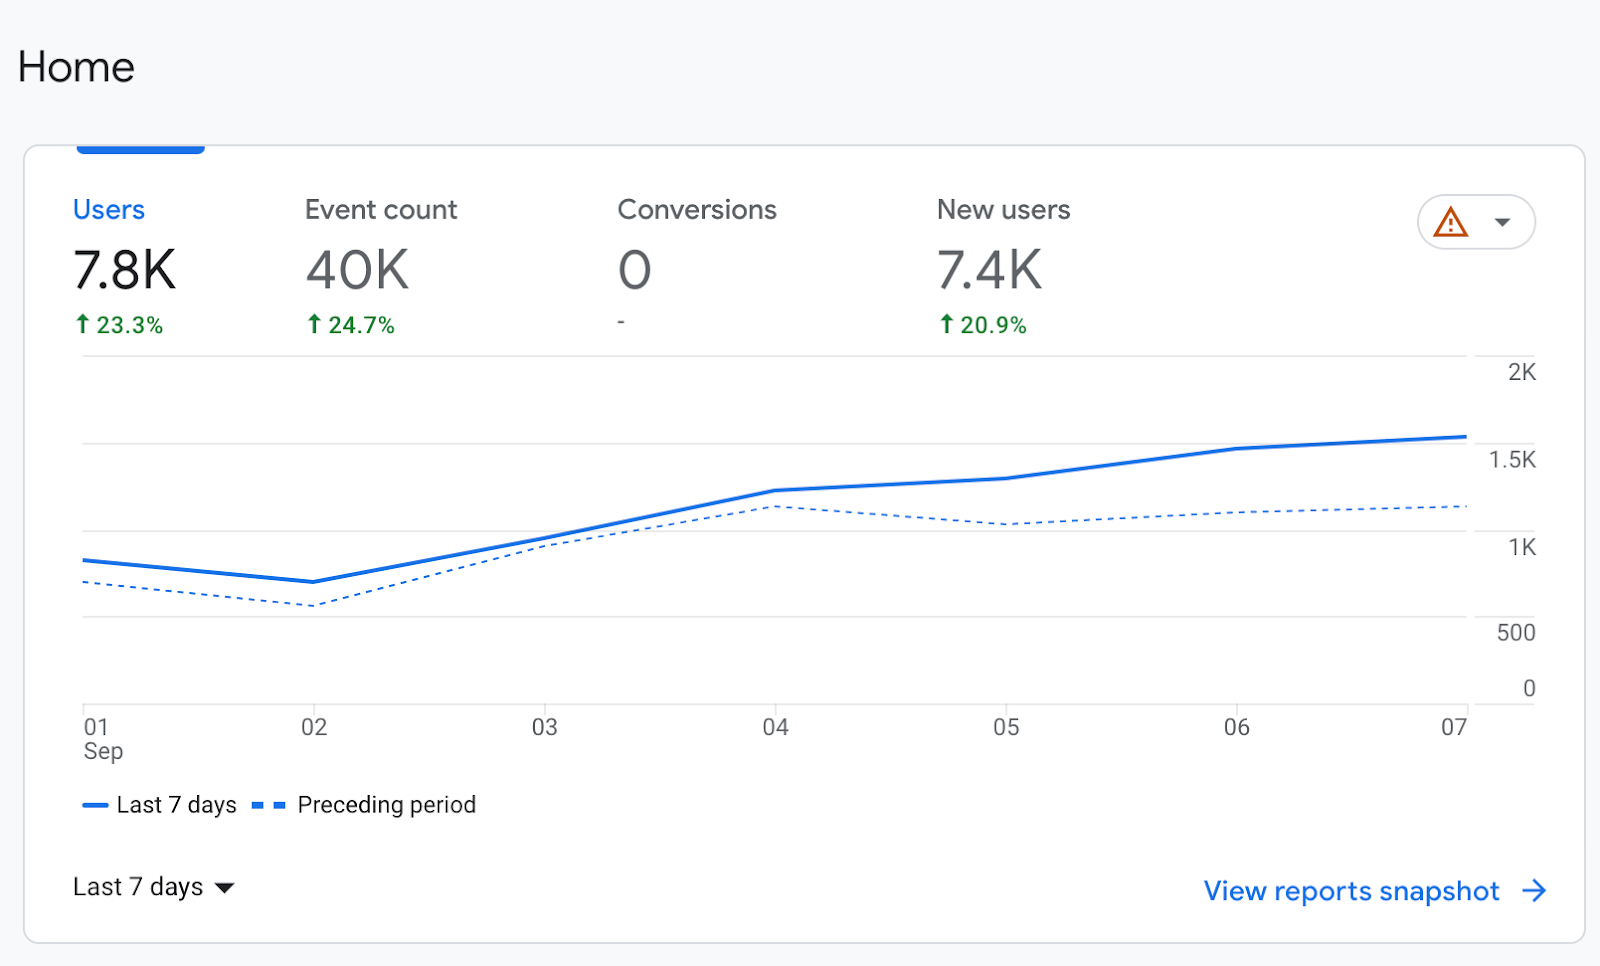Click the caret beside the Last 7 days label
The width and height of the screenshot is (1600, 966).
click(x=226, y=888)
